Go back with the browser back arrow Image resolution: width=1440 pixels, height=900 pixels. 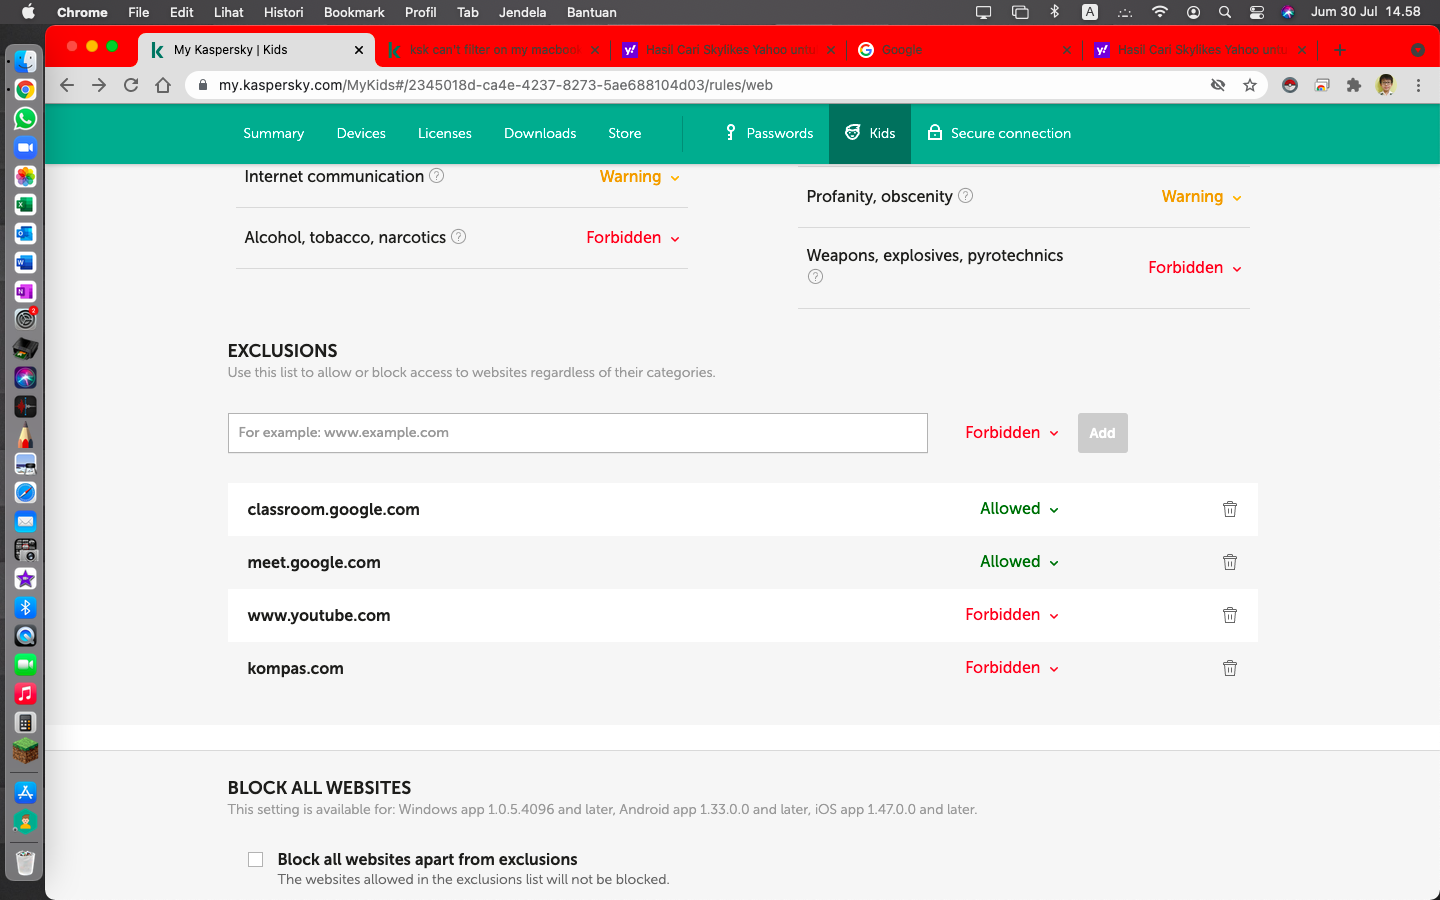pyautogui.click(x=67, y=85)
